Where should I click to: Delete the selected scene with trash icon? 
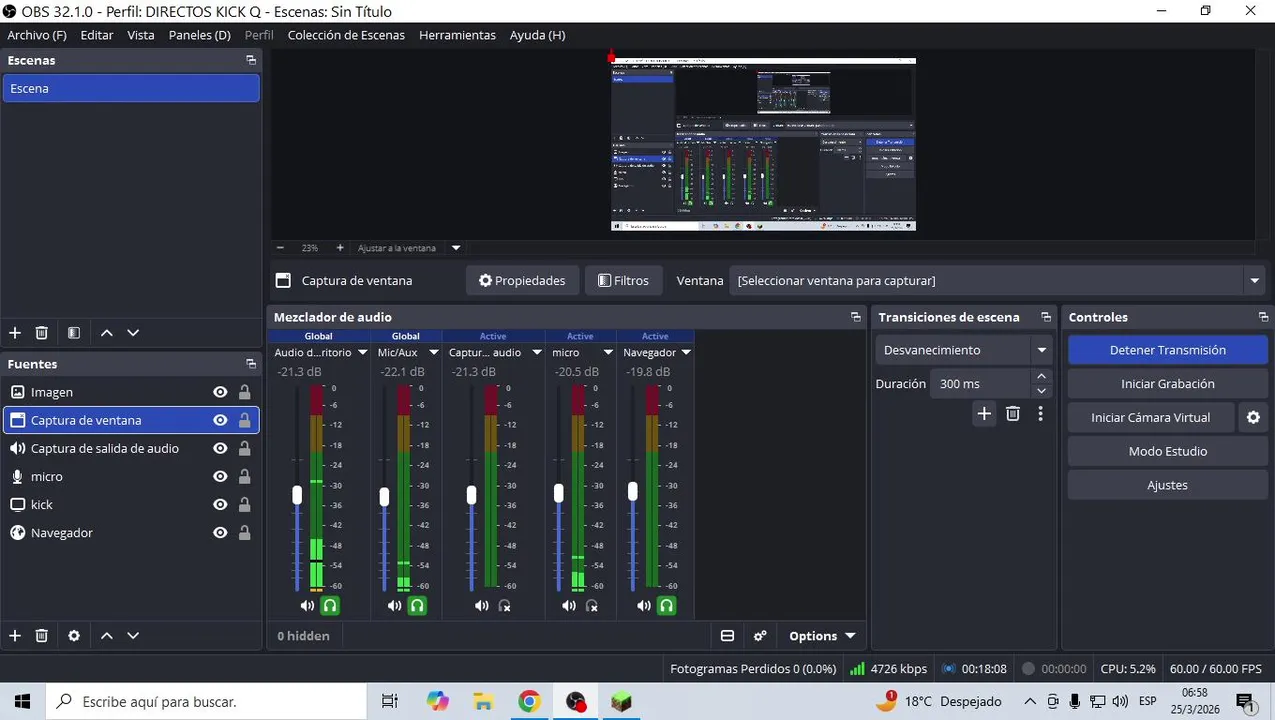click(x=42, y=333)
